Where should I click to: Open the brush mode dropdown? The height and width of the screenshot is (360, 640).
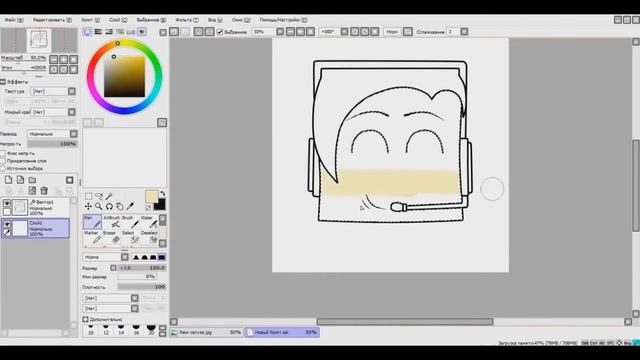click(106, 257)
